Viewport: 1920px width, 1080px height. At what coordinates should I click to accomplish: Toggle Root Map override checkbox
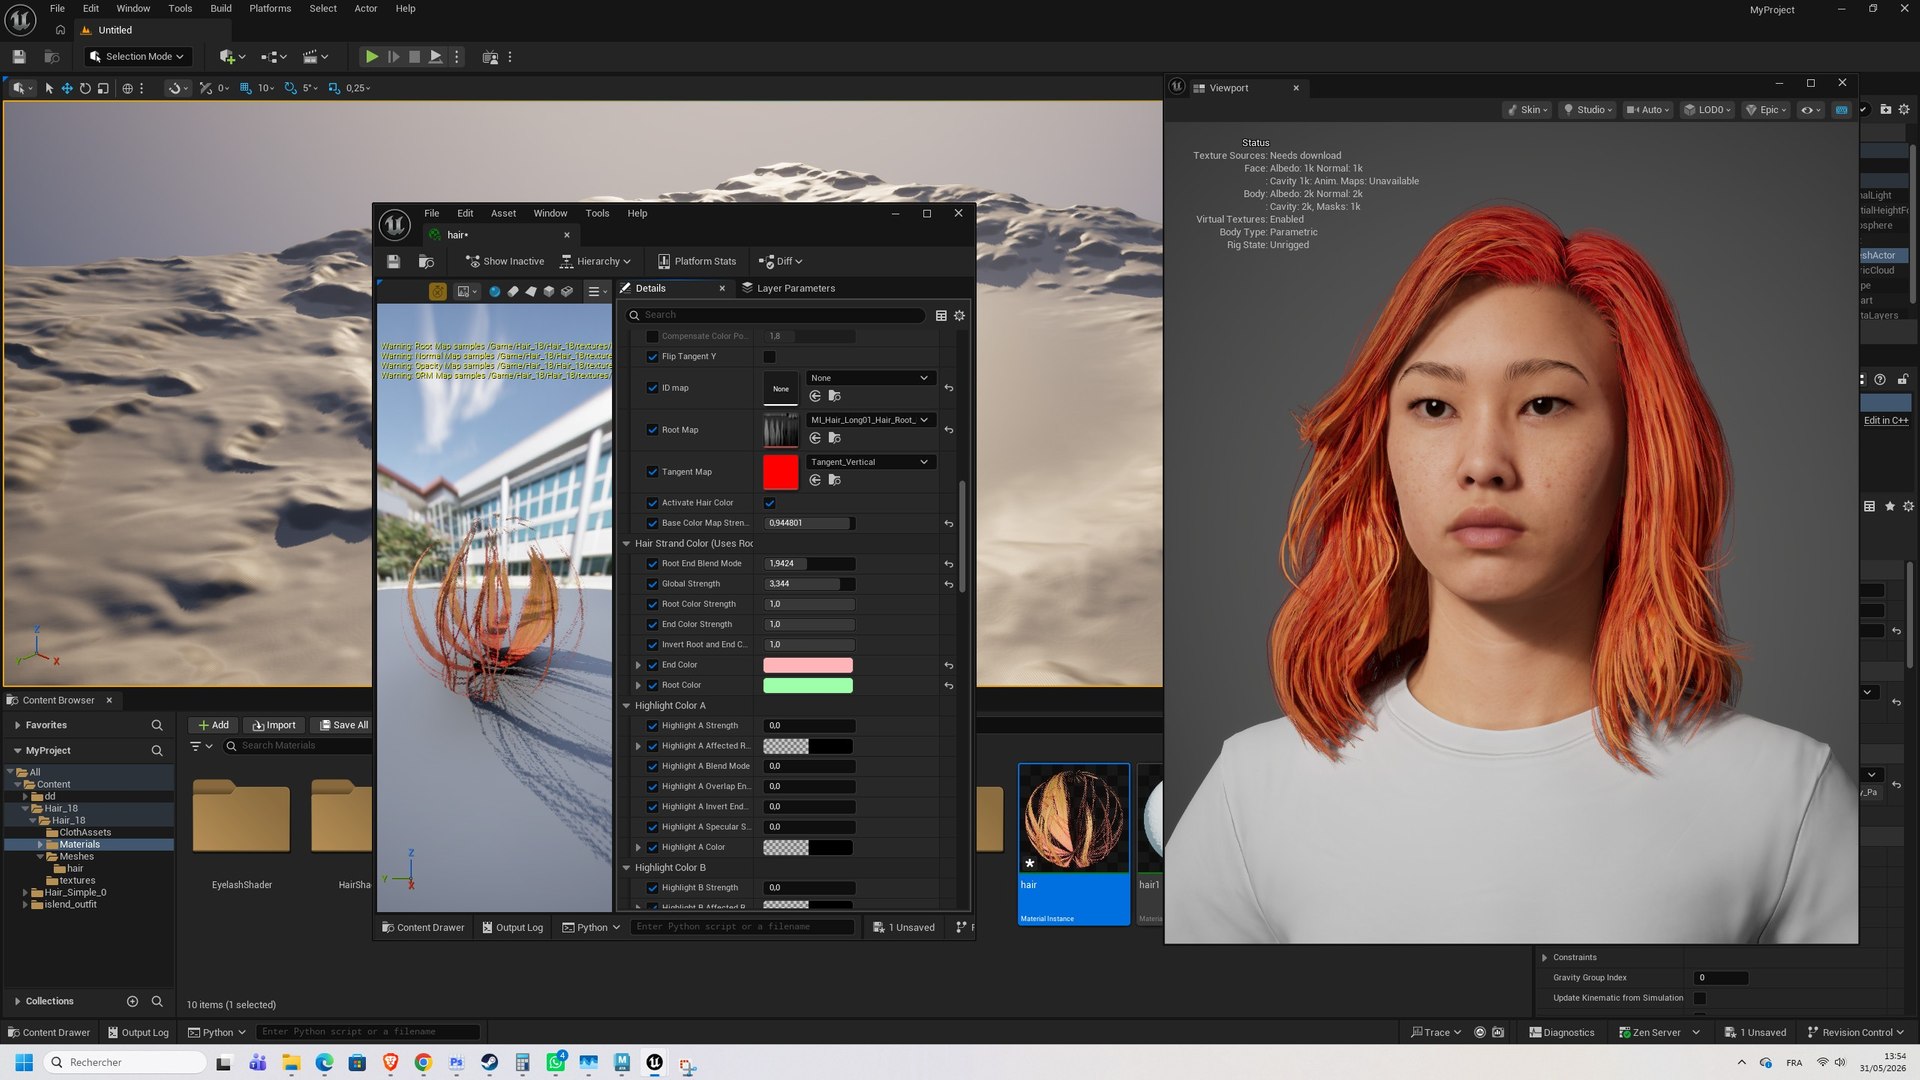(x=653, y=430)
